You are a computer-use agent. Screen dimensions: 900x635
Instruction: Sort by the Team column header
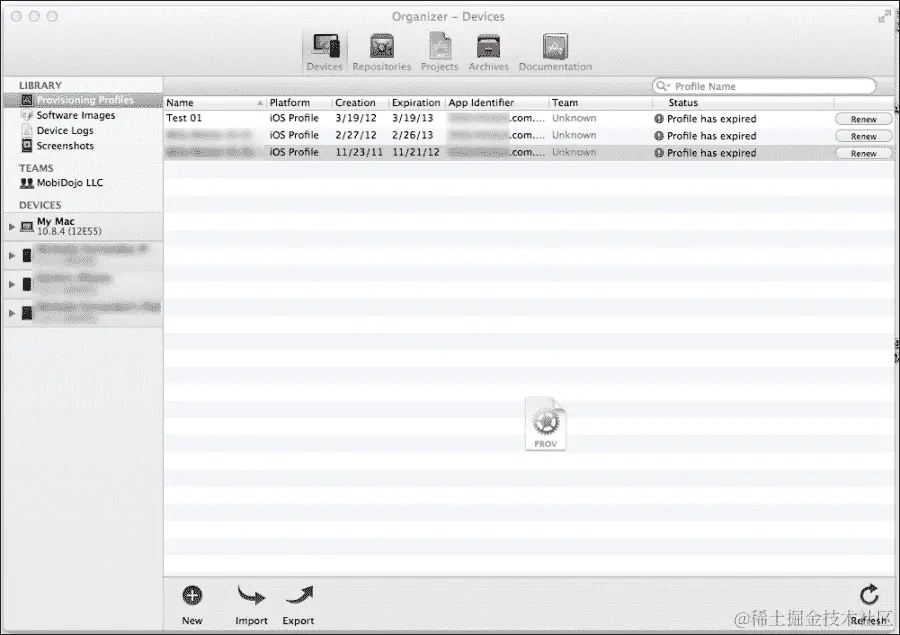click(x=600, y=103)
